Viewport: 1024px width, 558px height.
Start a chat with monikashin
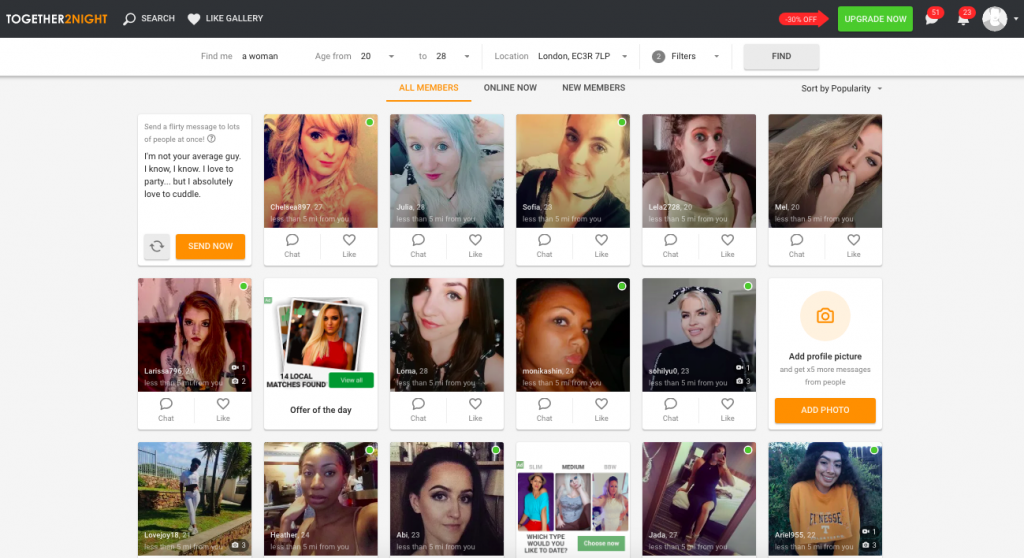pos(544,409)
